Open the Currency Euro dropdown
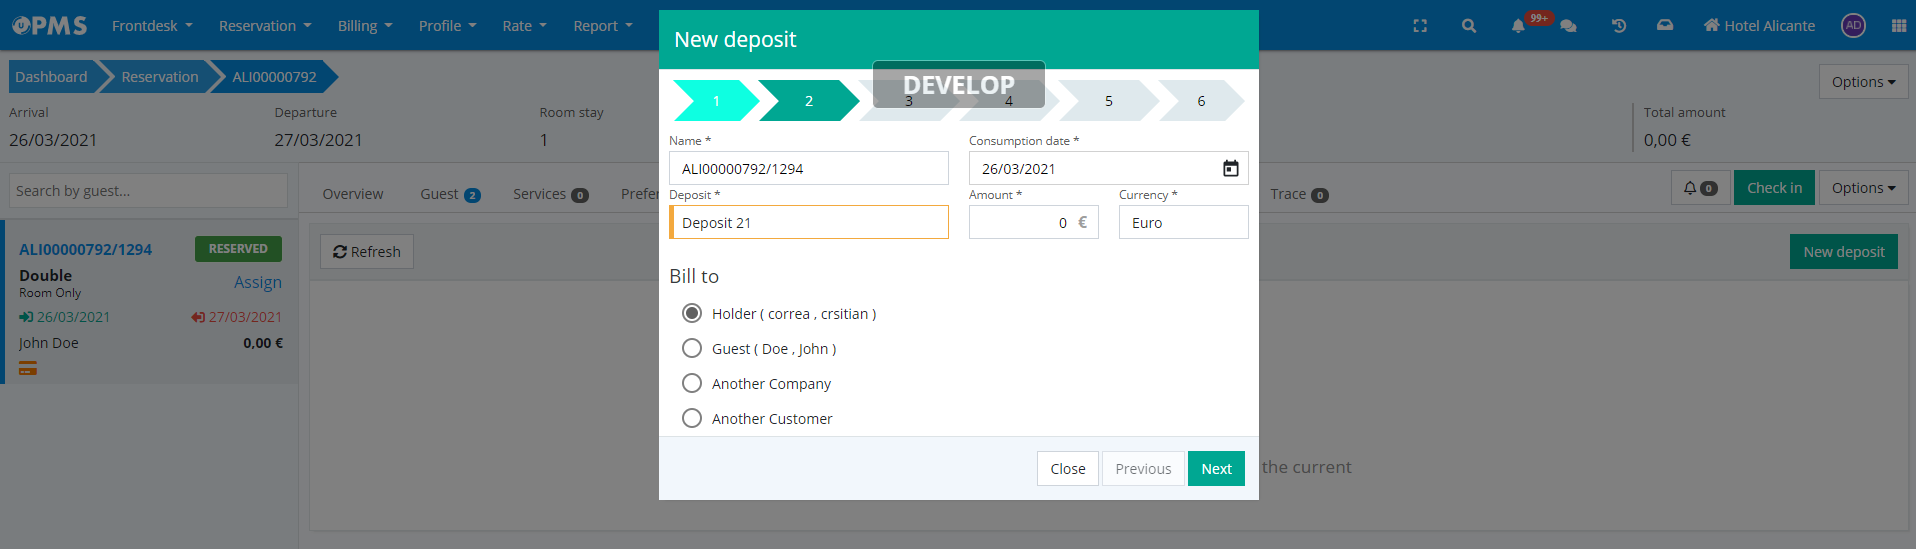 point(1182,223)
